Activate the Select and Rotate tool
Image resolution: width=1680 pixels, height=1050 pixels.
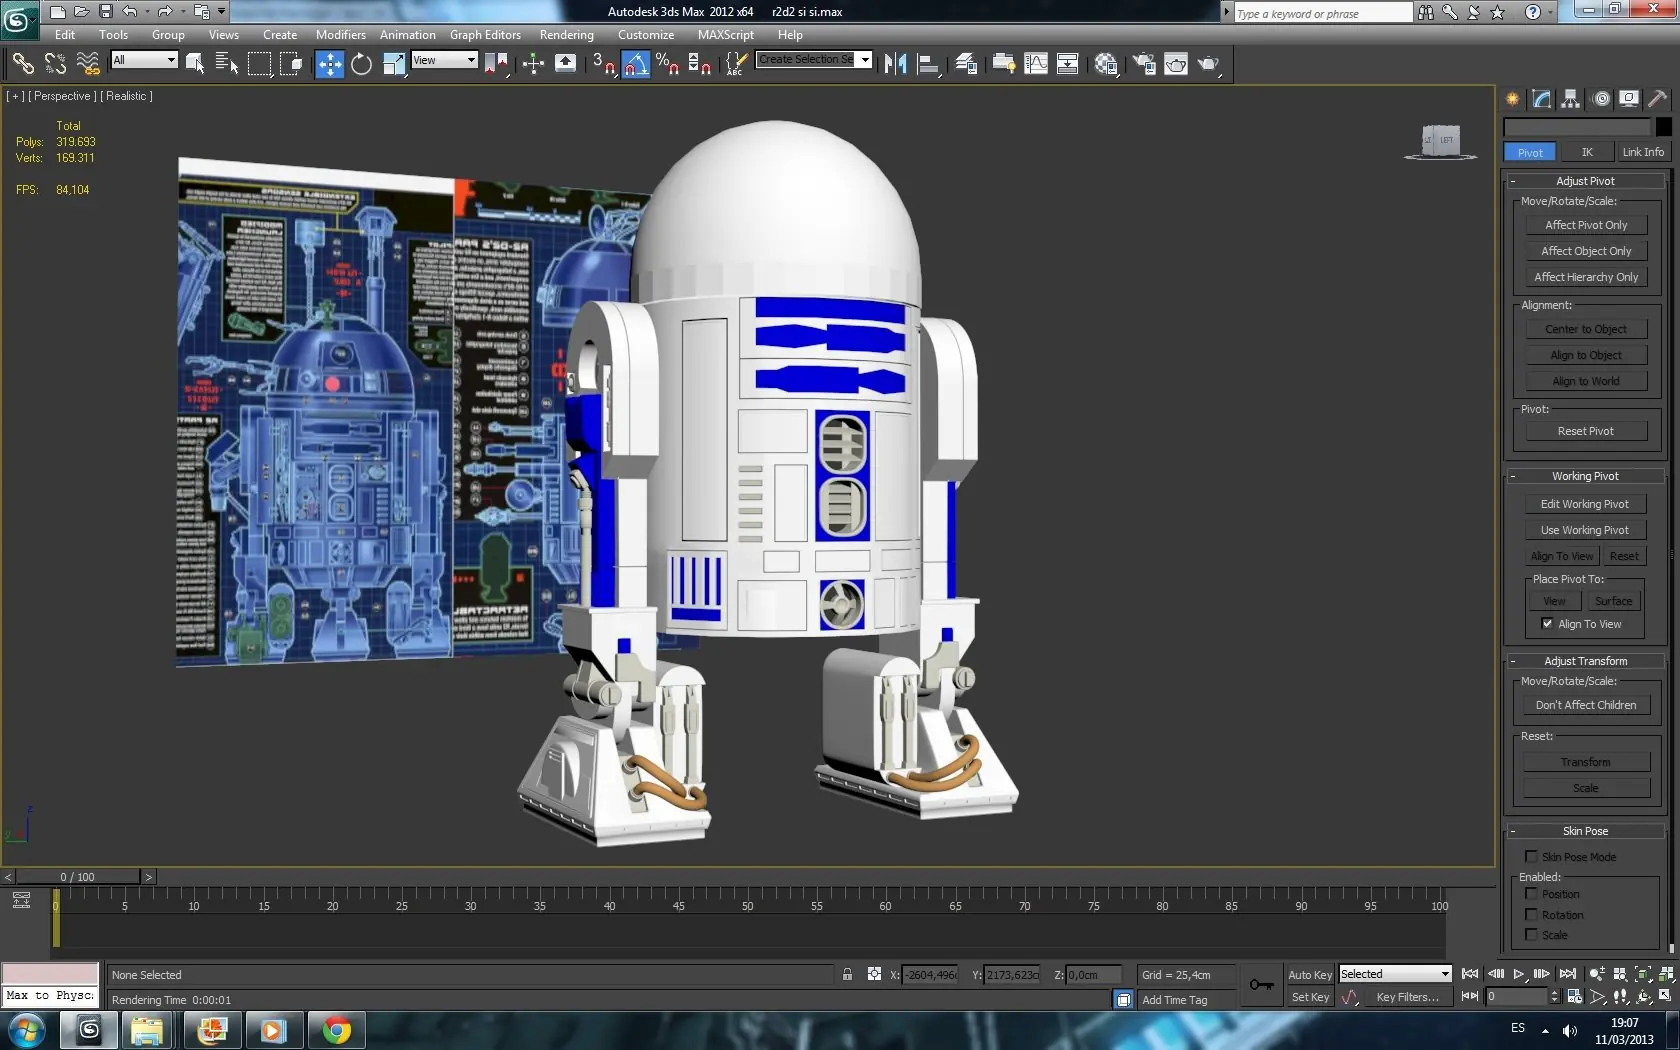coord(361,64)
